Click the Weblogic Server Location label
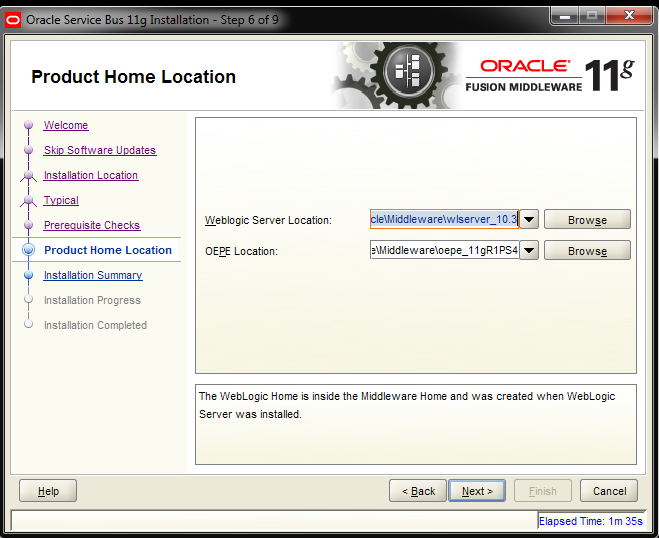This screenshot has width=659, height=538. 268,220
